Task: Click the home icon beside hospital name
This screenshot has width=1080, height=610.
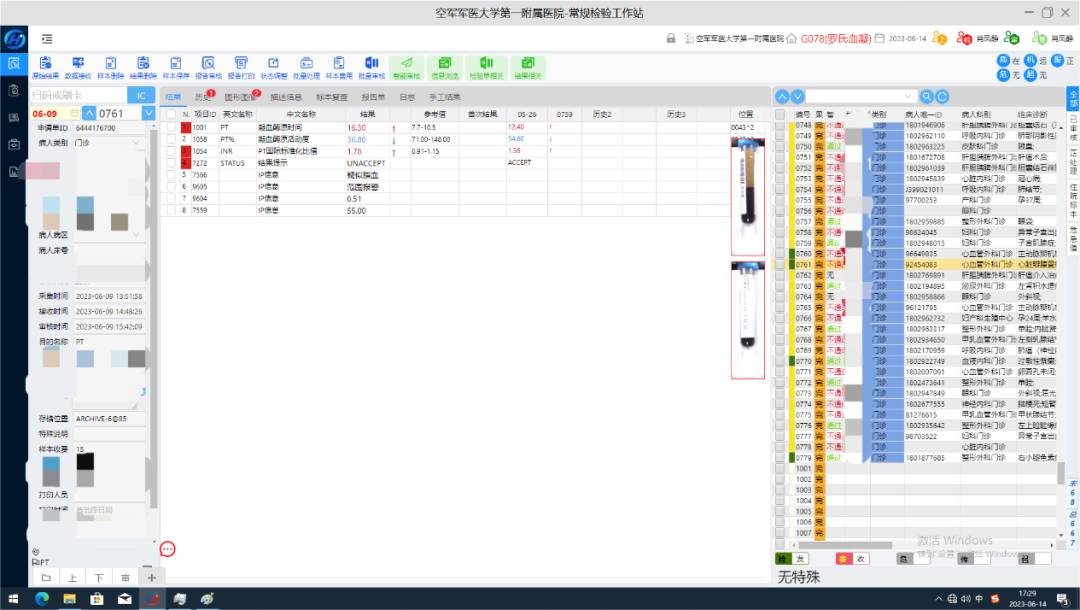Action: click(x=791, y=39)
